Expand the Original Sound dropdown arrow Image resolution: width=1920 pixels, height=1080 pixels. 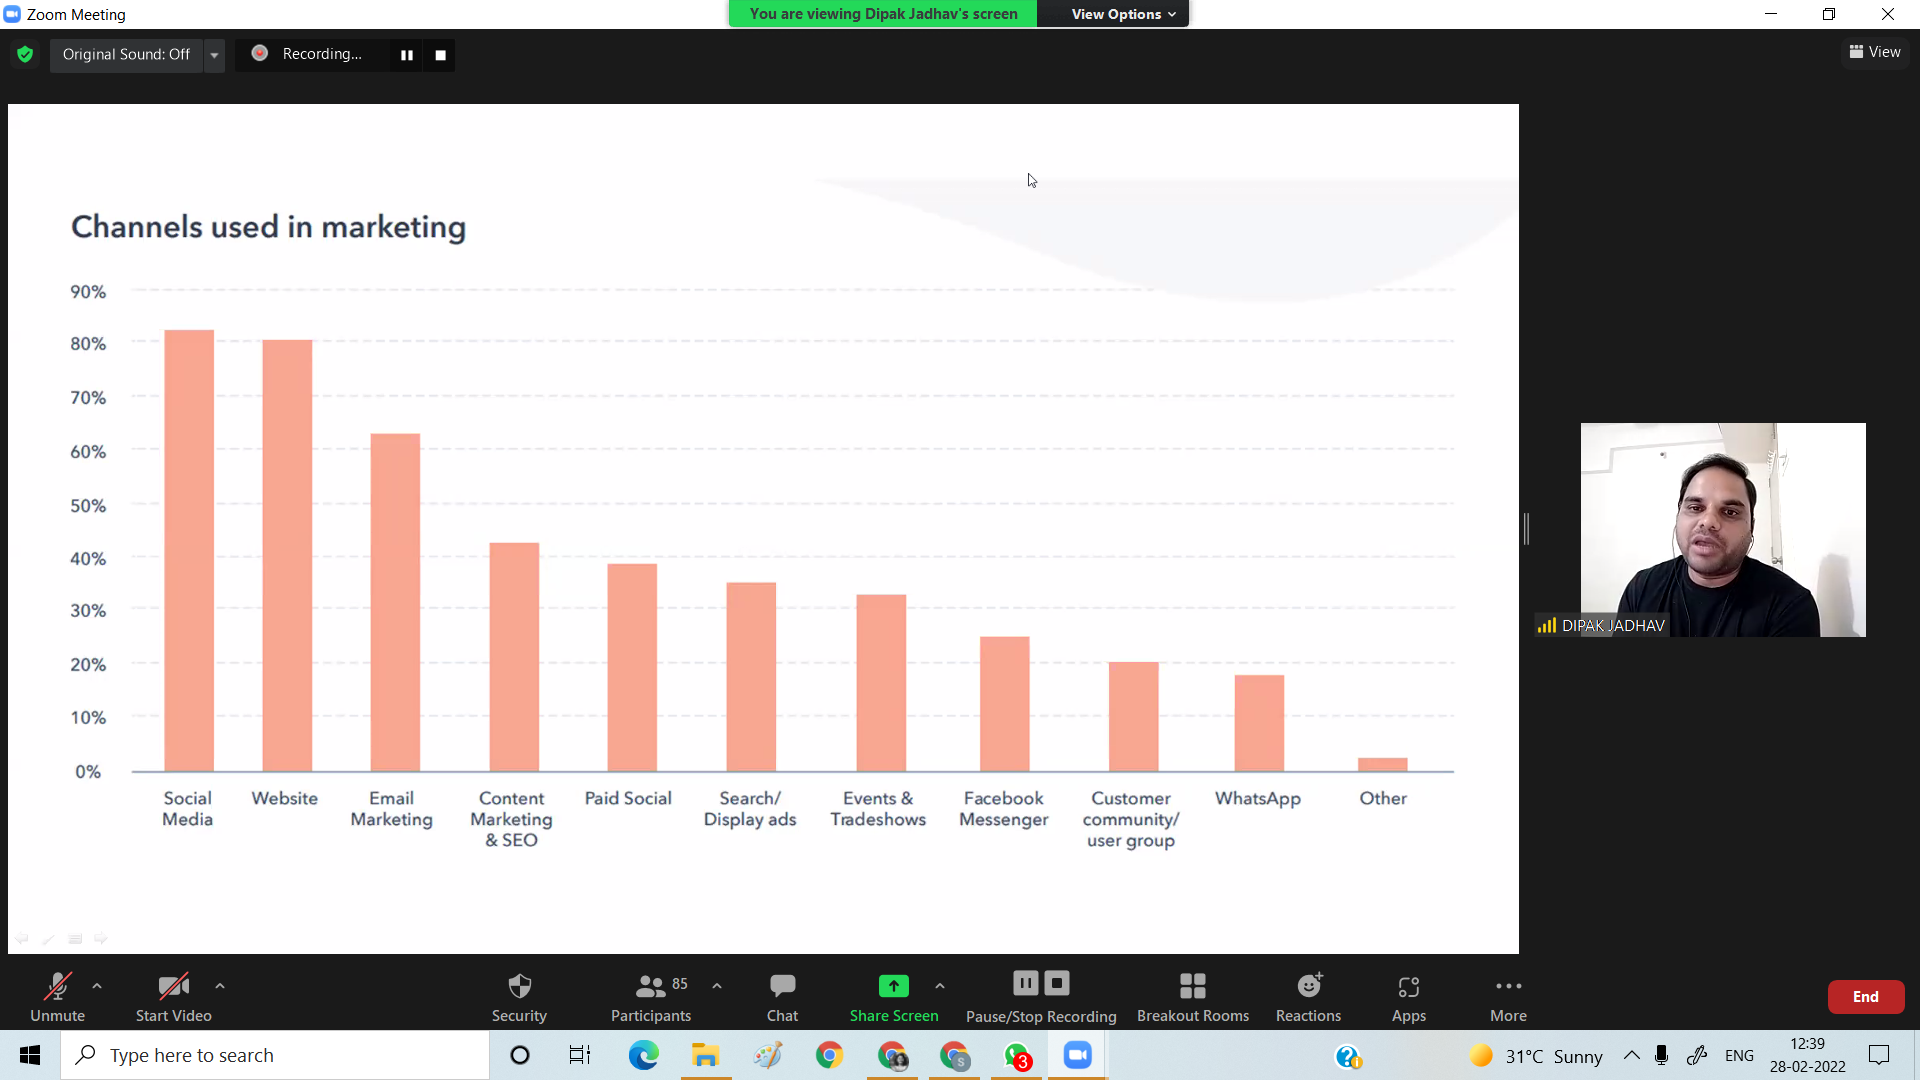(x=214, y=55)
